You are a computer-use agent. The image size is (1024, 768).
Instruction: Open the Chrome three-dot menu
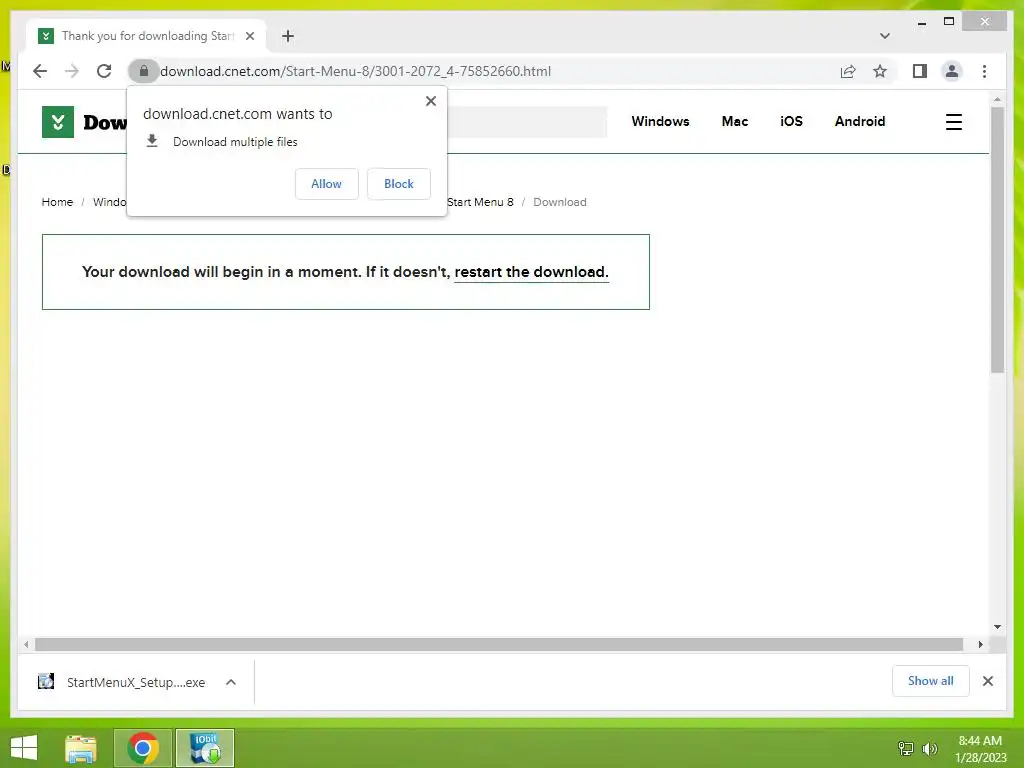point(984,71)
